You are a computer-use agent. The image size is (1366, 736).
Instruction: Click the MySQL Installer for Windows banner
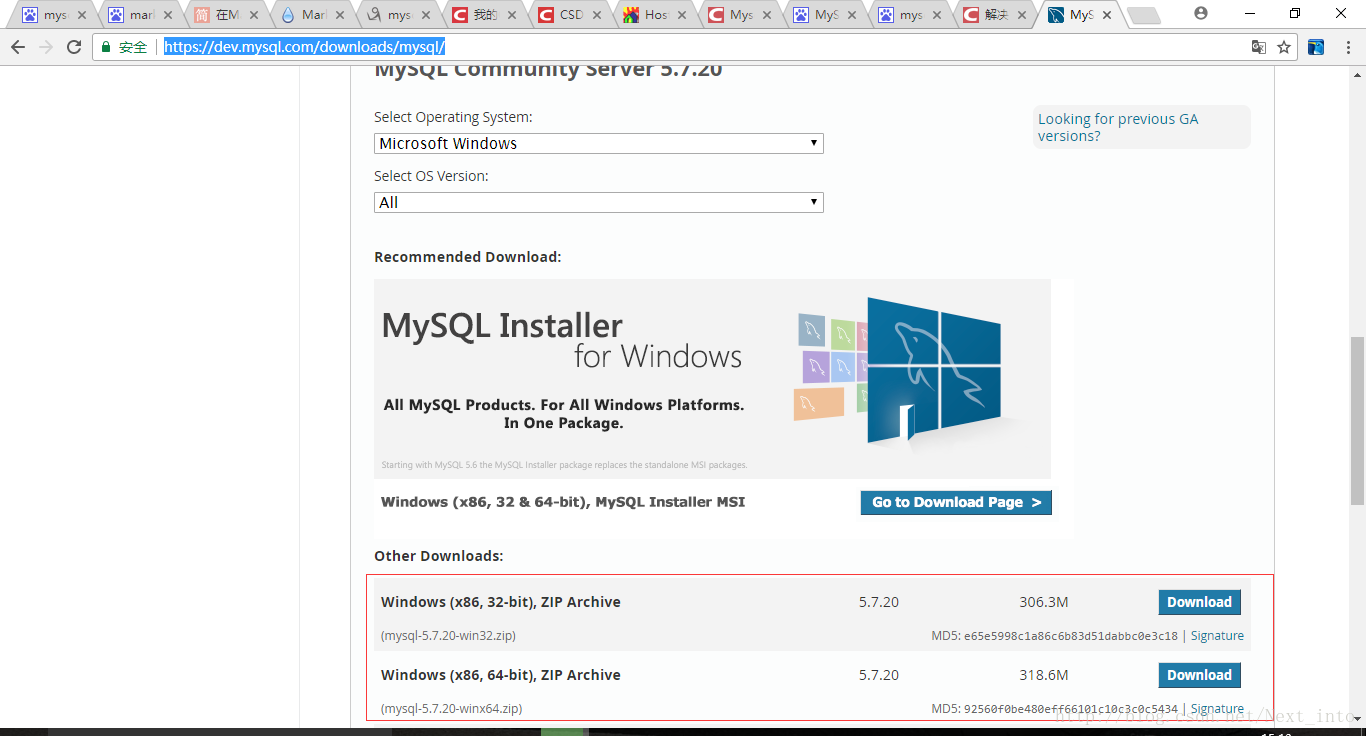[x=712, y=378]
